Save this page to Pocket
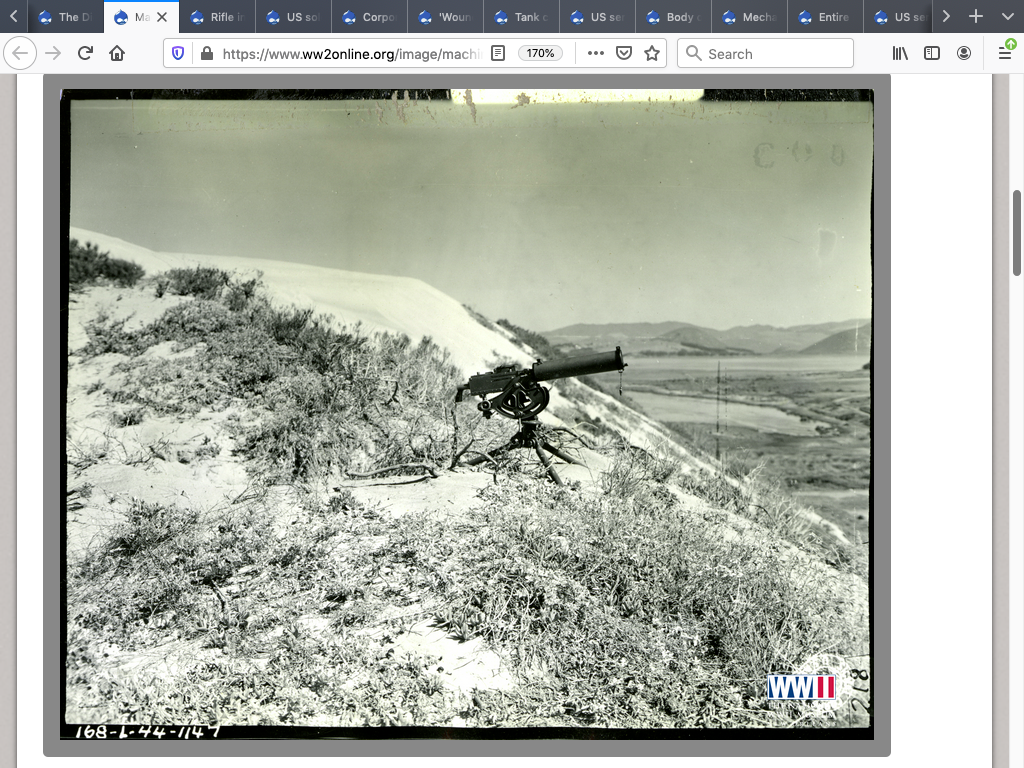This screenshot has width=1024, height=768. point(624,54)
